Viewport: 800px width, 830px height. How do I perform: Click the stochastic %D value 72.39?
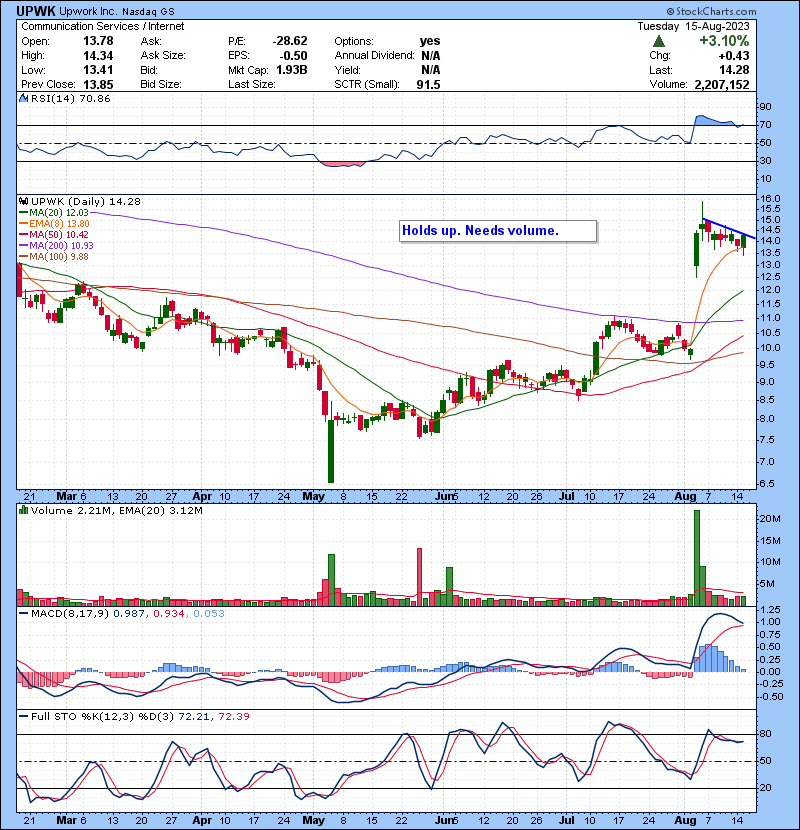pos(233,716)
